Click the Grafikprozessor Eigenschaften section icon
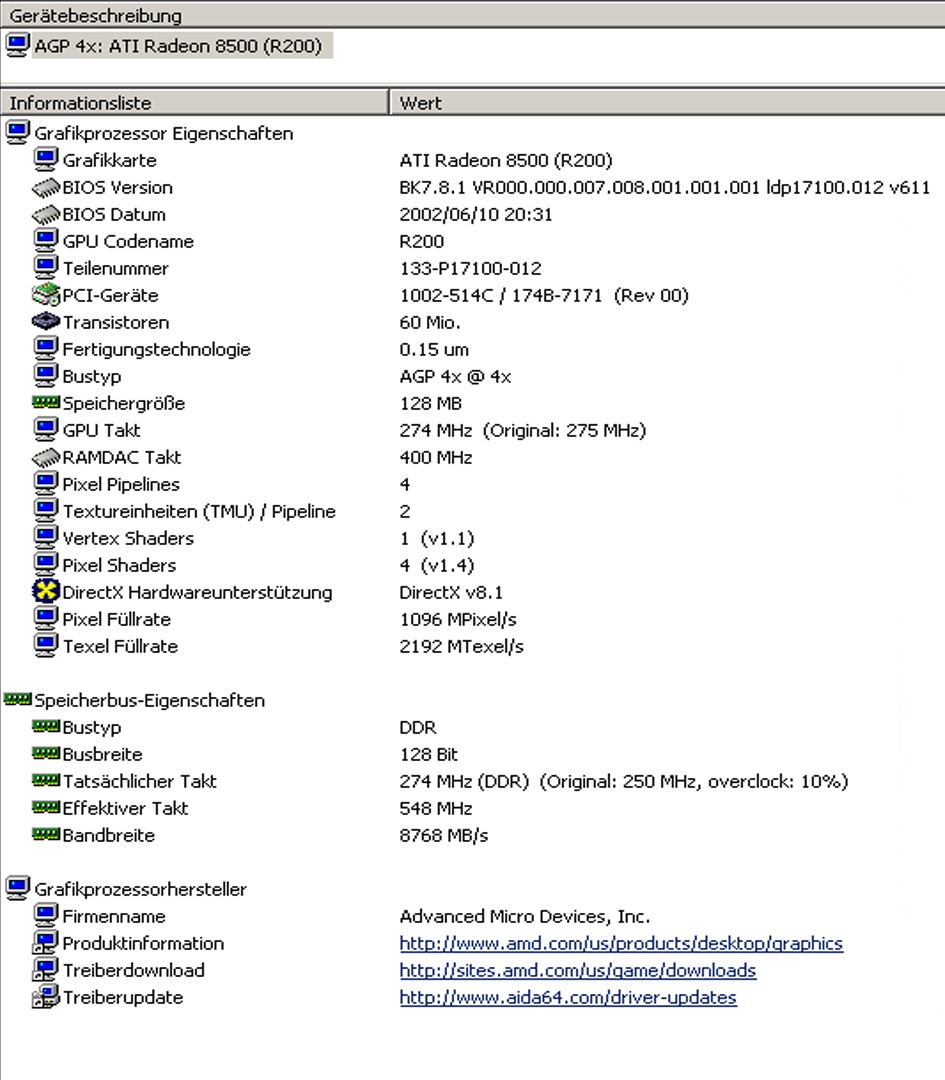Image resolution: width=945 pixels, height=1080 pixels. [x=17, y=133]
